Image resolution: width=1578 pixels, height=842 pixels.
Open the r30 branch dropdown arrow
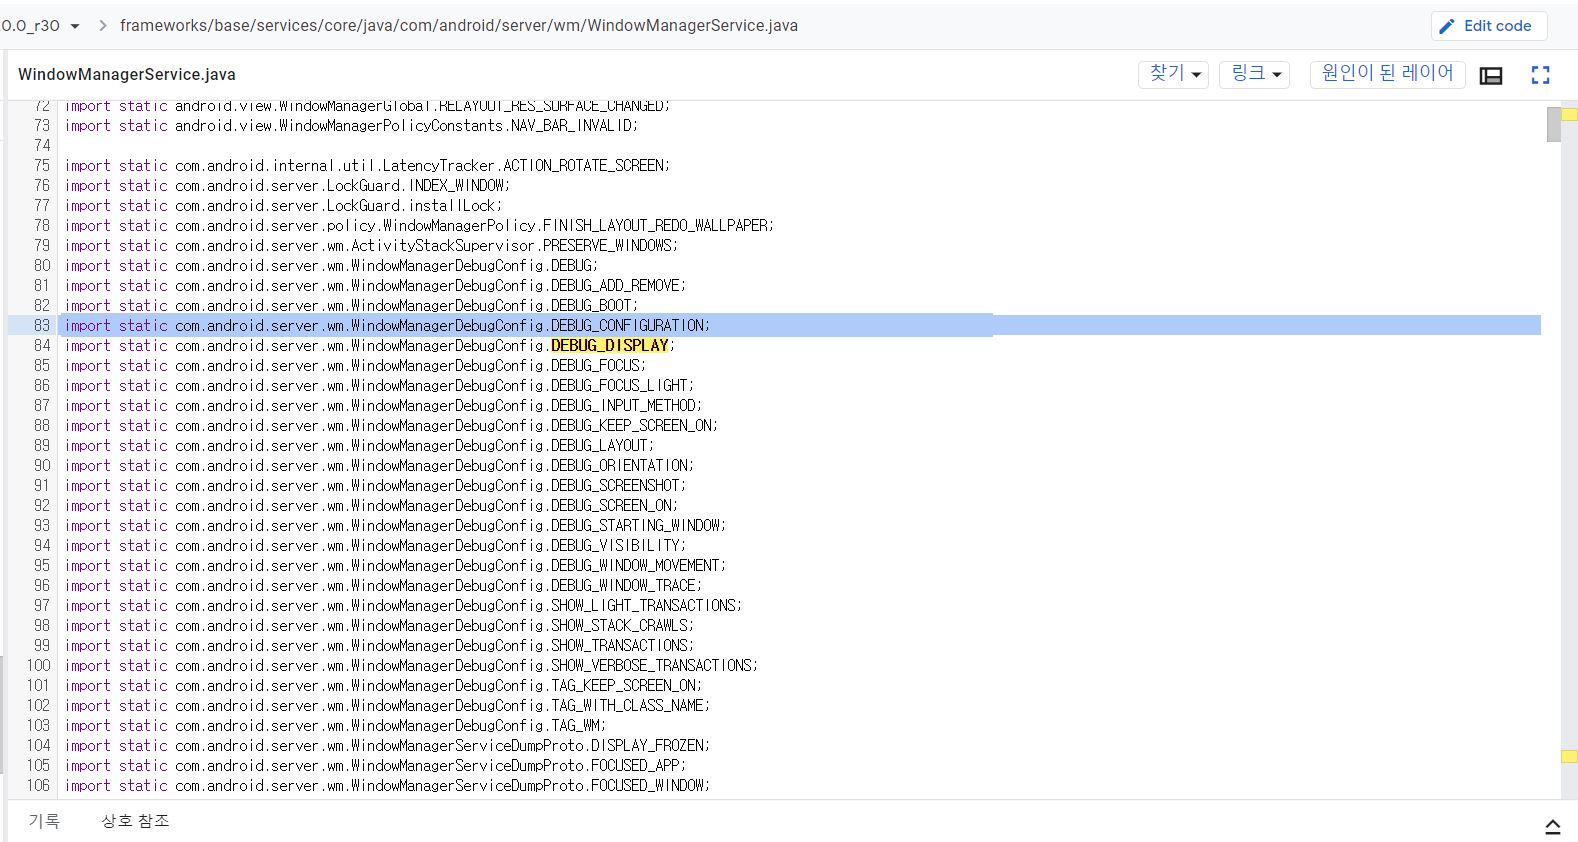75,26
